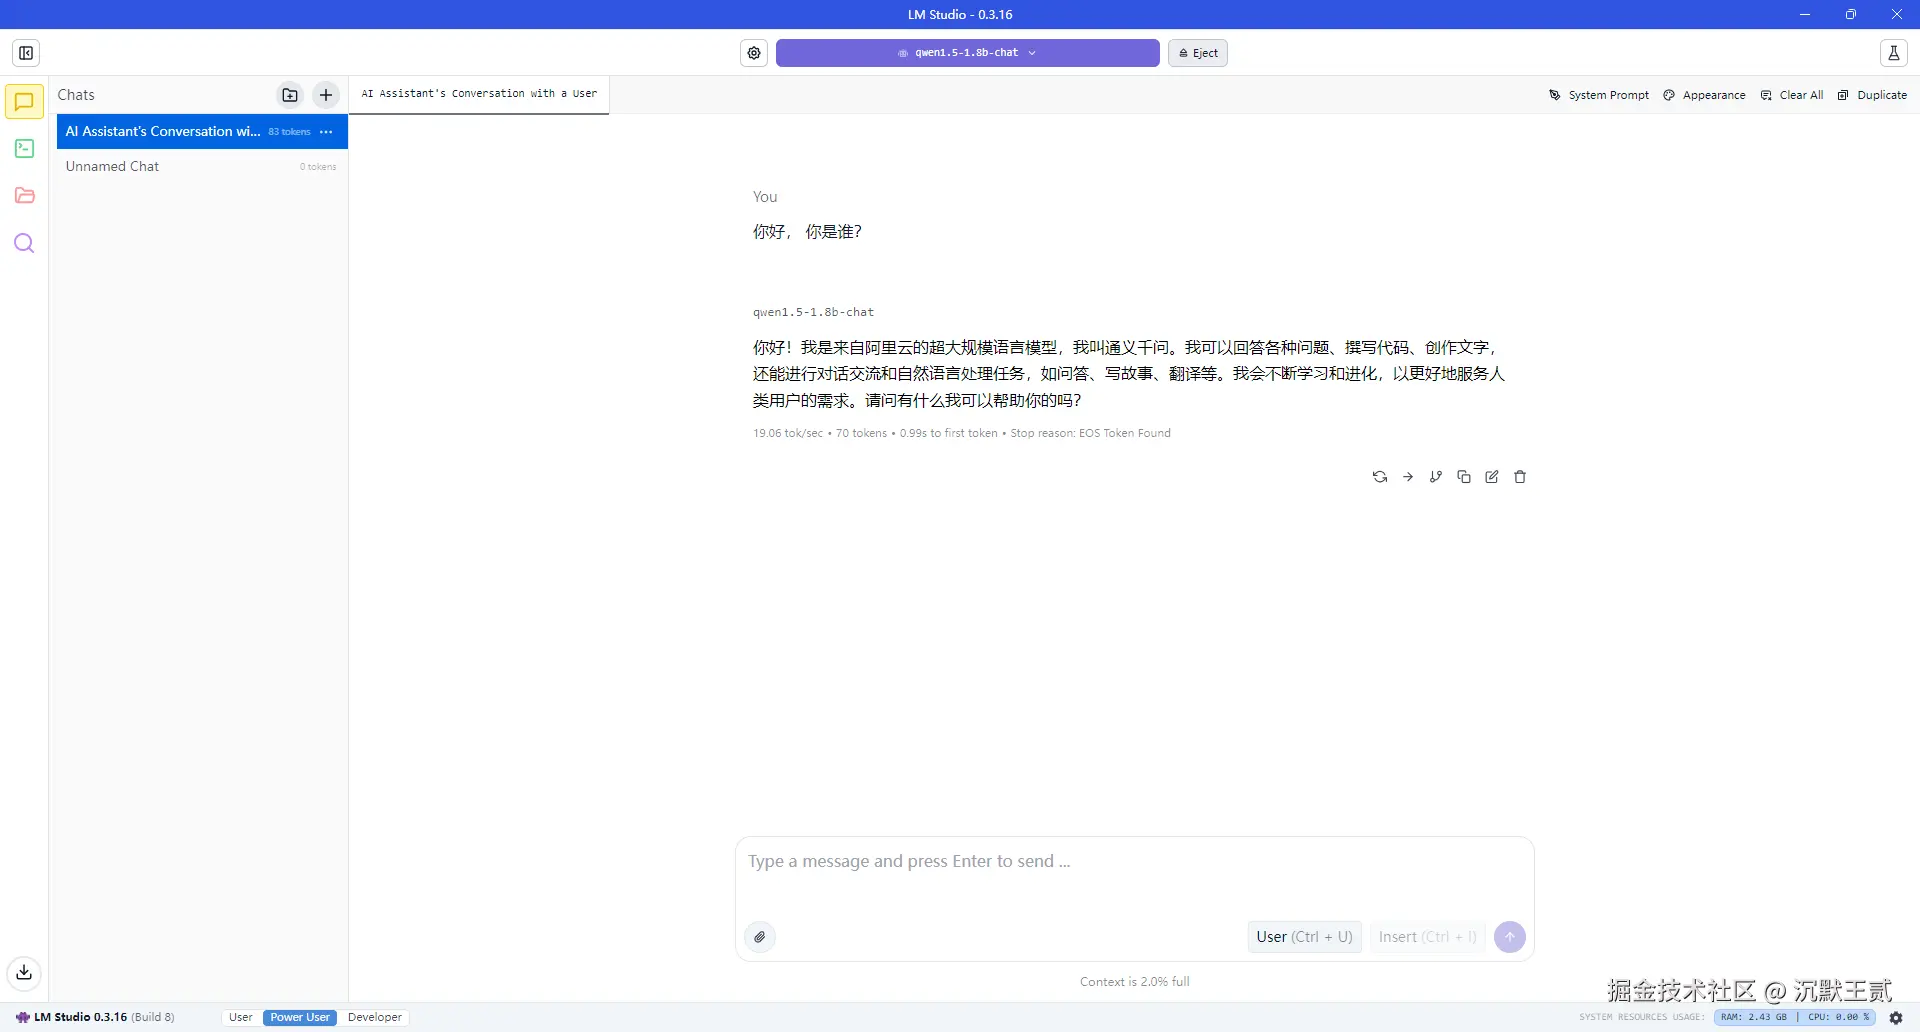Screen dimensions: 1920x1032
Task: Open app settings gear in status bar
Action: [x=1896, y=1018]
